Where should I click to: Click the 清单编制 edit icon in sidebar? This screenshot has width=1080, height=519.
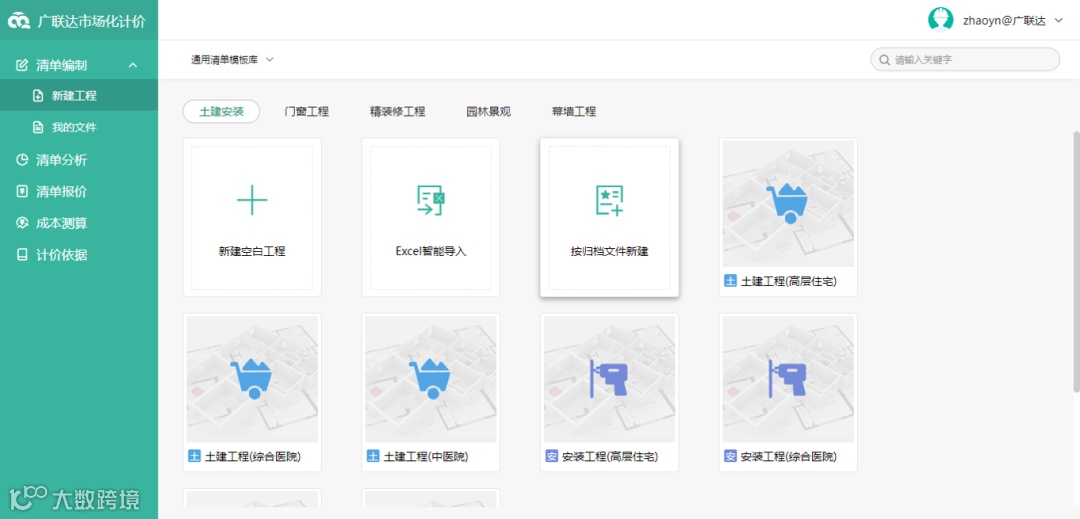pyautogui.click(x=22, y=65)
